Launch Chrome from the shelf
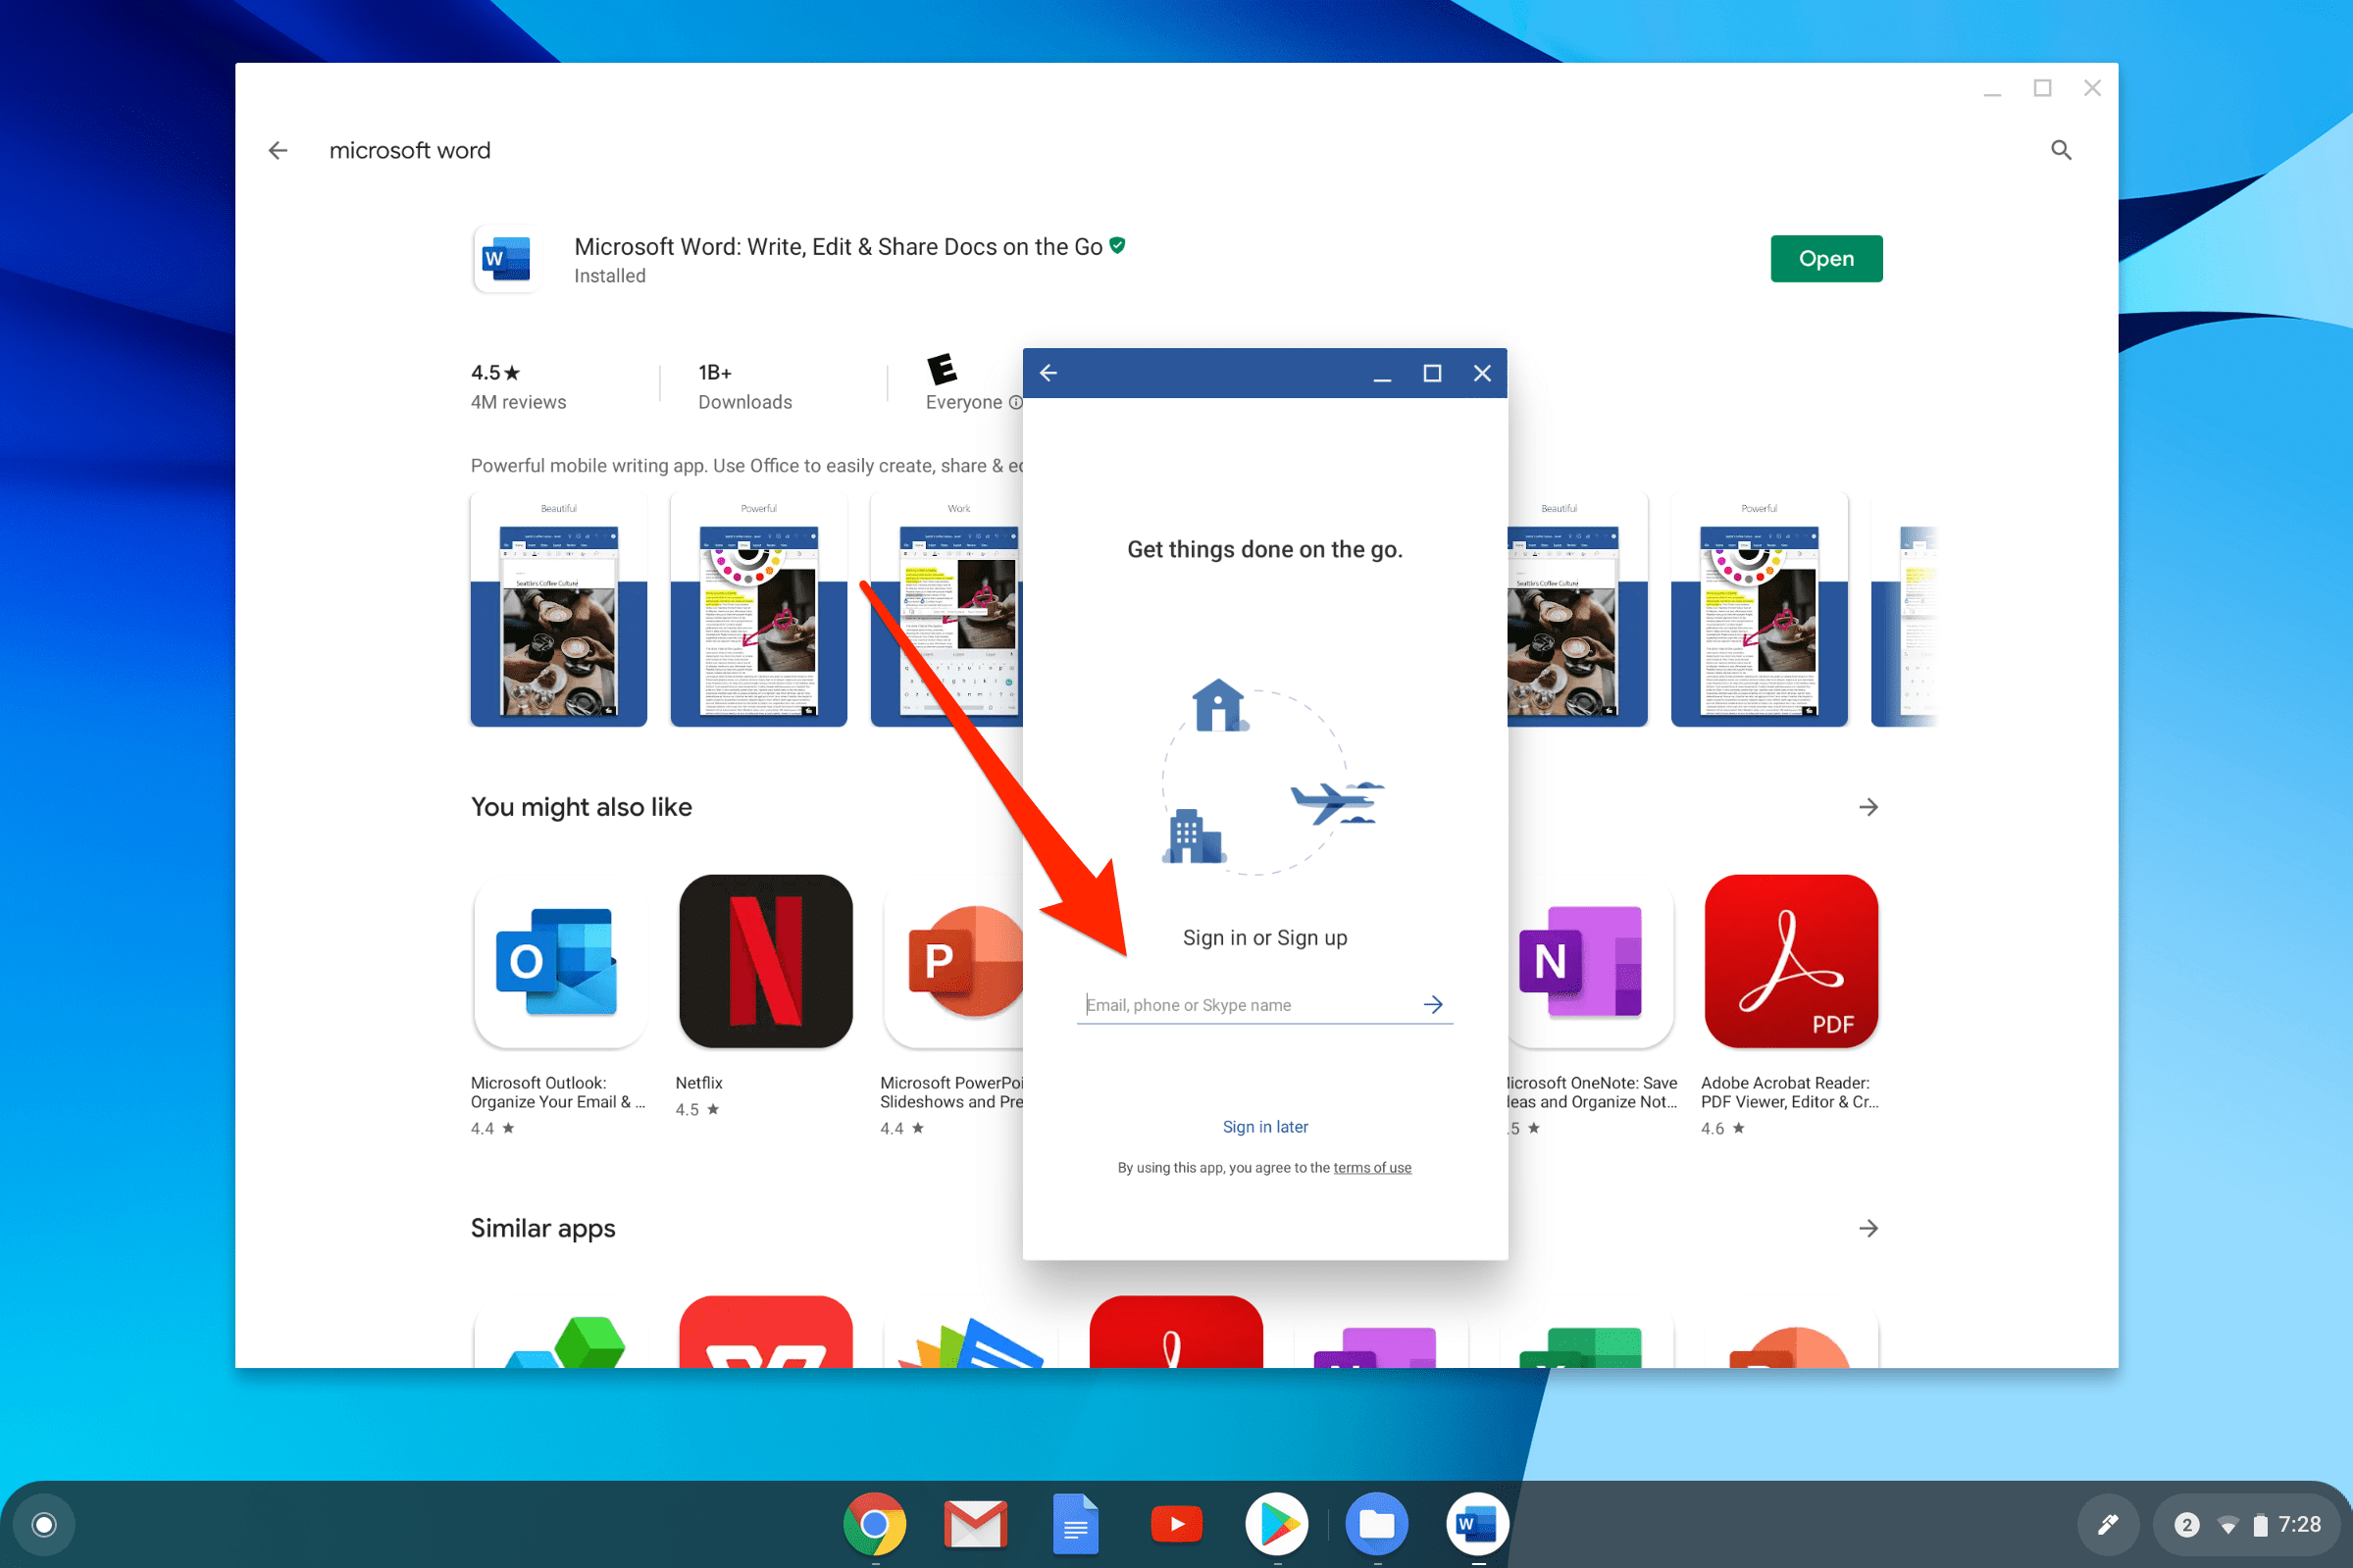Screen dimensions: 2353x1568 click(874, 1524)
